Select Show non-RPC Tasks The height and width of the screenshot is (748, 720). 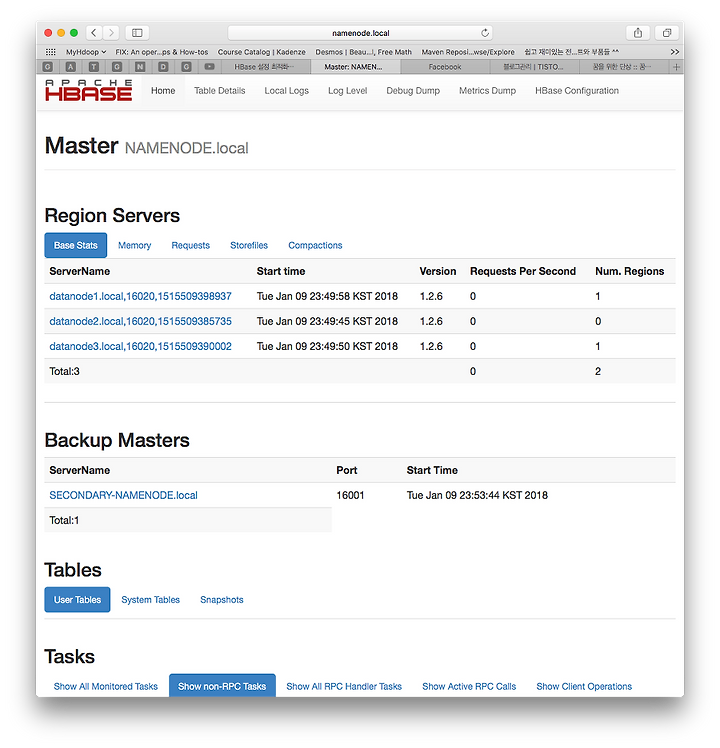(x=222, y=686)
